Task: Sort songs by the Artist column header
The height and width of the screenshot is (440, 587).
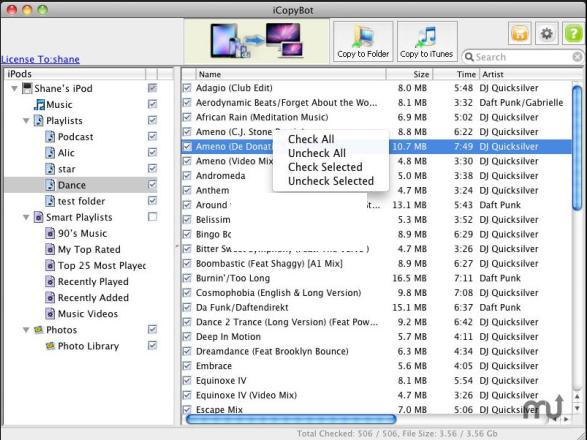Action: pyautogui.click(x=531, y=74)
